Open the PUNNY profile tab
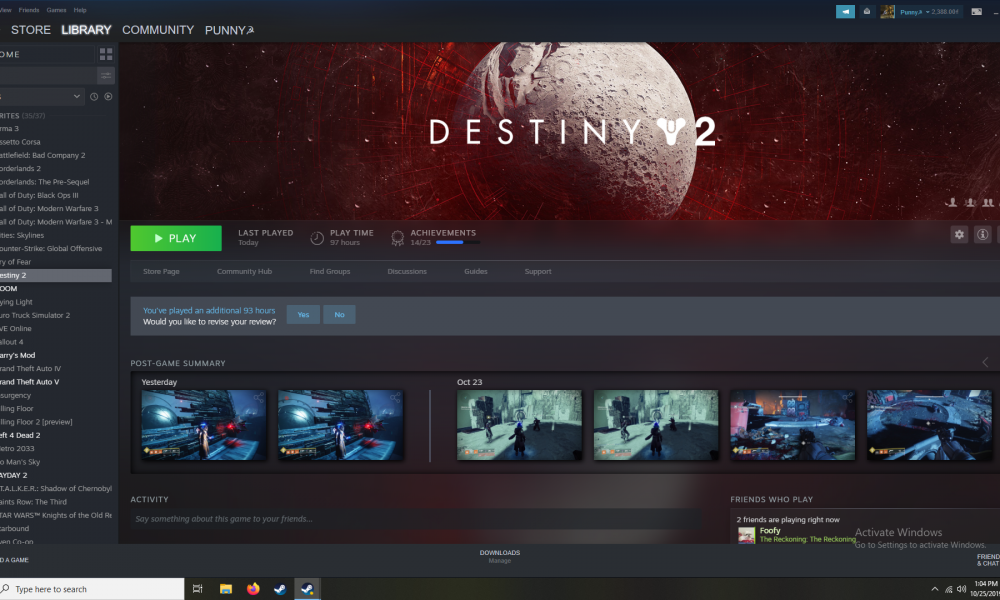 click(229, 30)
